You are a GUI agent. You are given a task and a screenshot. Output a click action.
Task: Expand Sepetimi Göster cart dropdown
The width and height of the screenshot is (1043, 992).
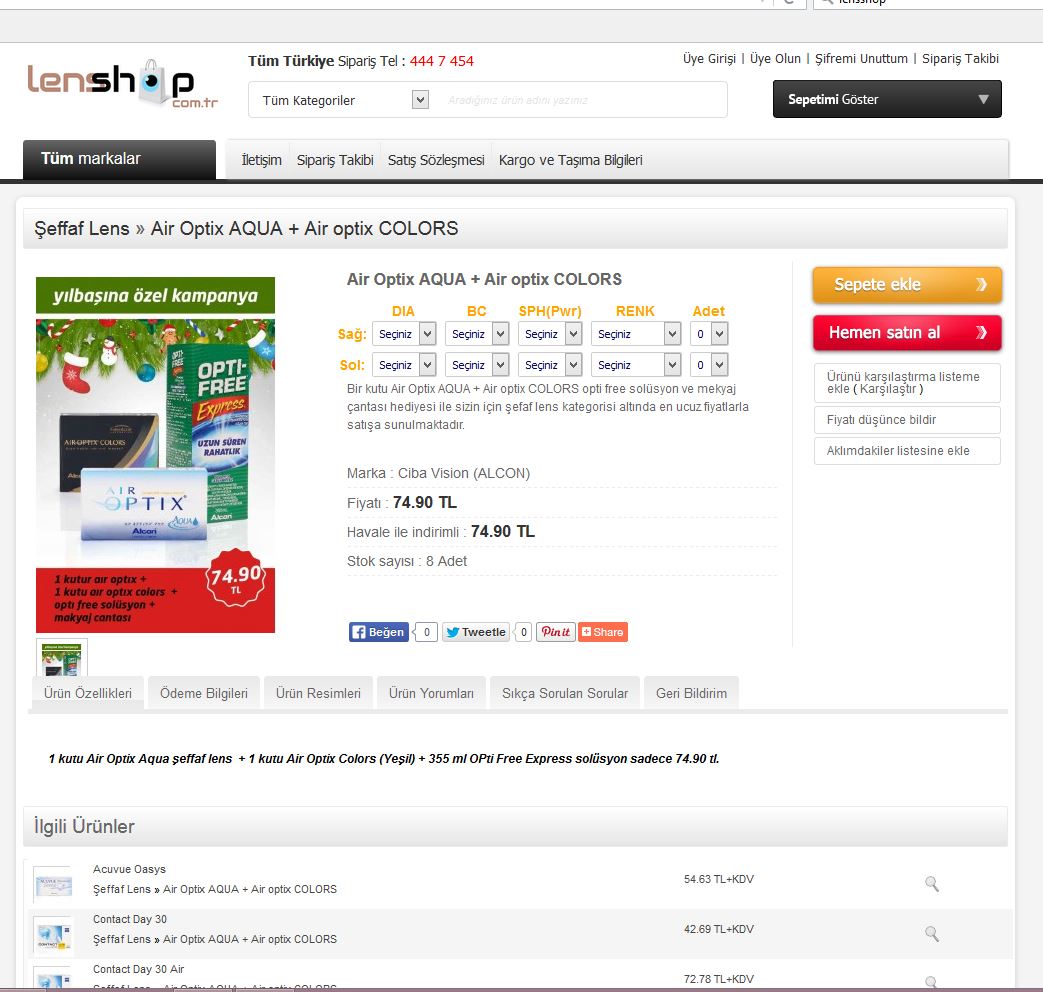coord(887,99)
